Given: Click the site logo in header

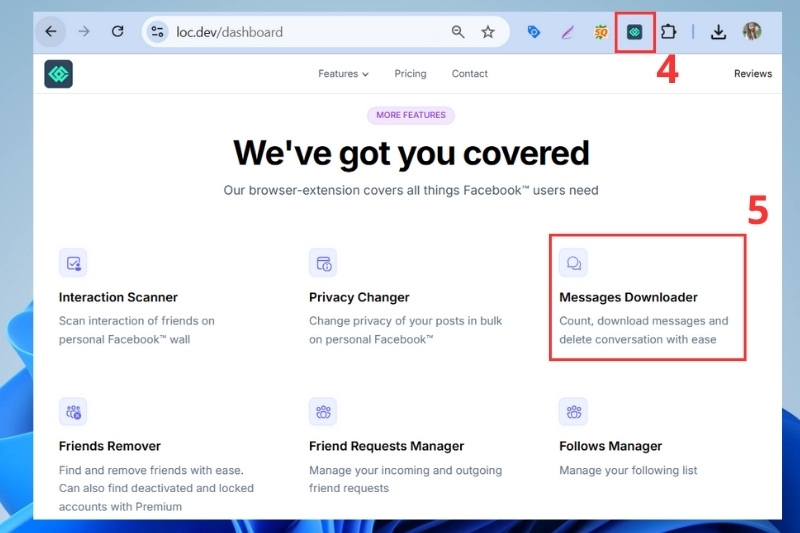Looking at the screenshot, I should pos(58,74).
